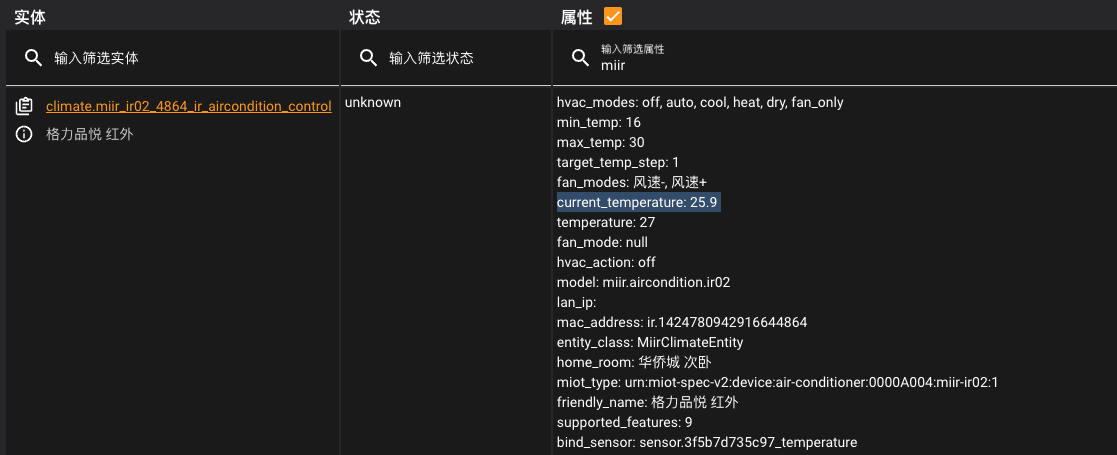Click the 格力品悦 红外 entity name
Image resolution: width=1117 pixels, height=455 pixels.
click(x=89, y=134)
